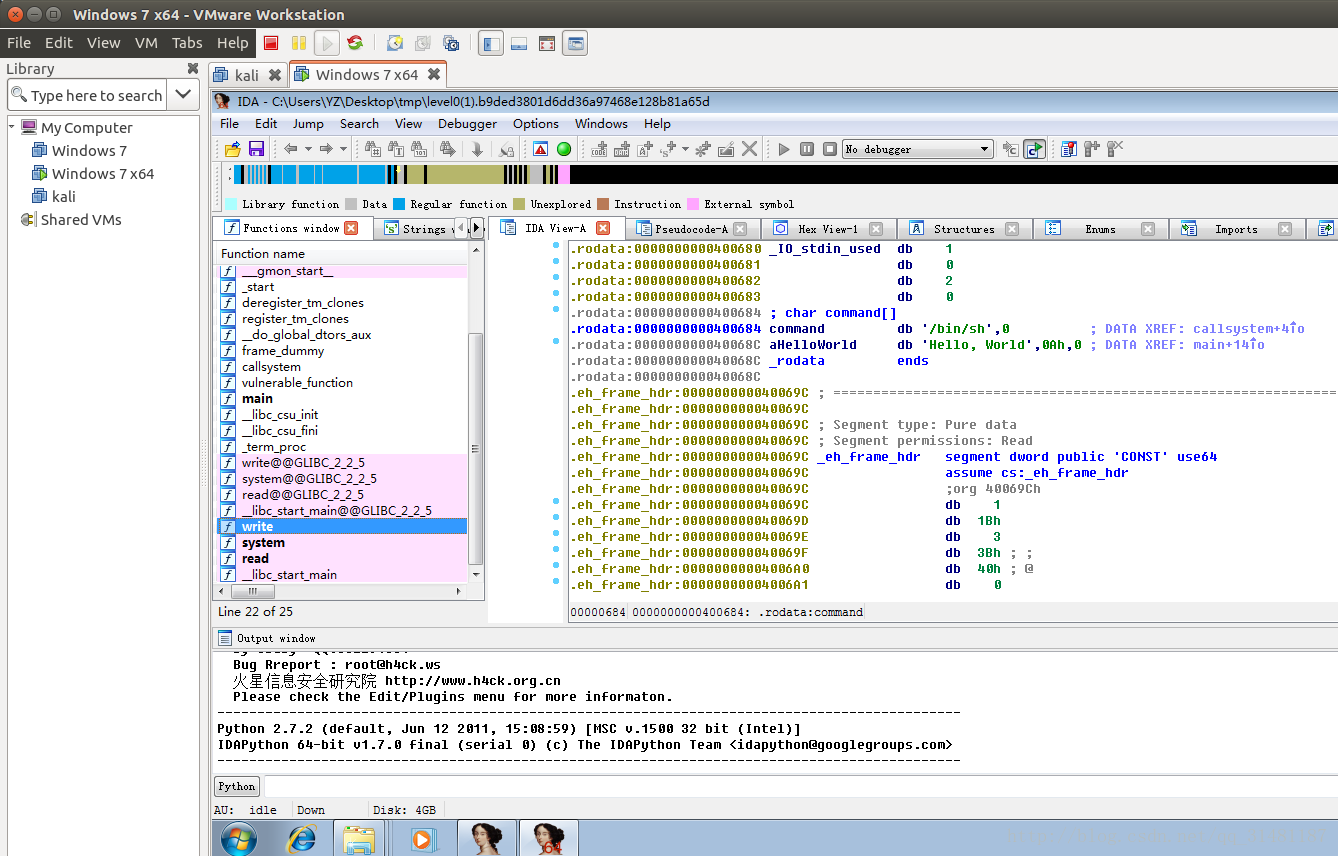This screenshot has width=1338, height=856.
Task: Click the External symbol pink swatch
Action: [x=693, y=204]
